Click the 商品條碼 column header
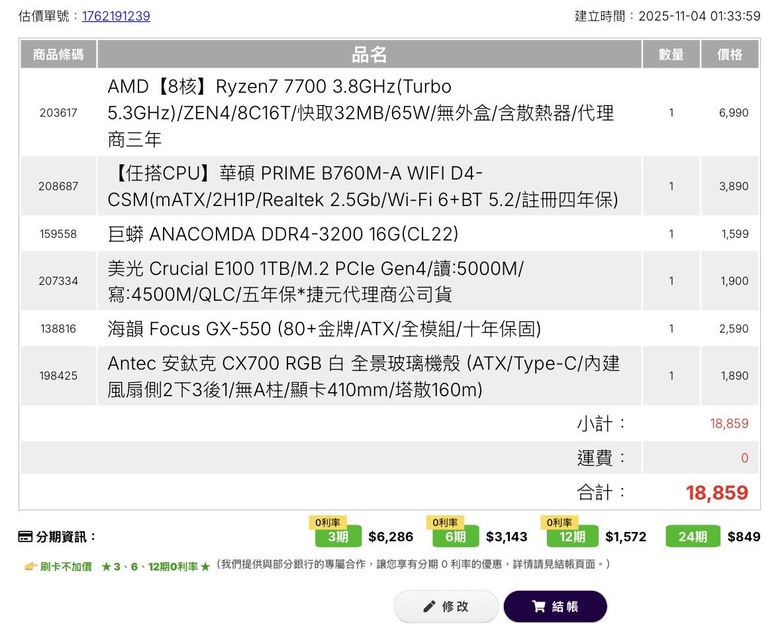 click(58, 54)
